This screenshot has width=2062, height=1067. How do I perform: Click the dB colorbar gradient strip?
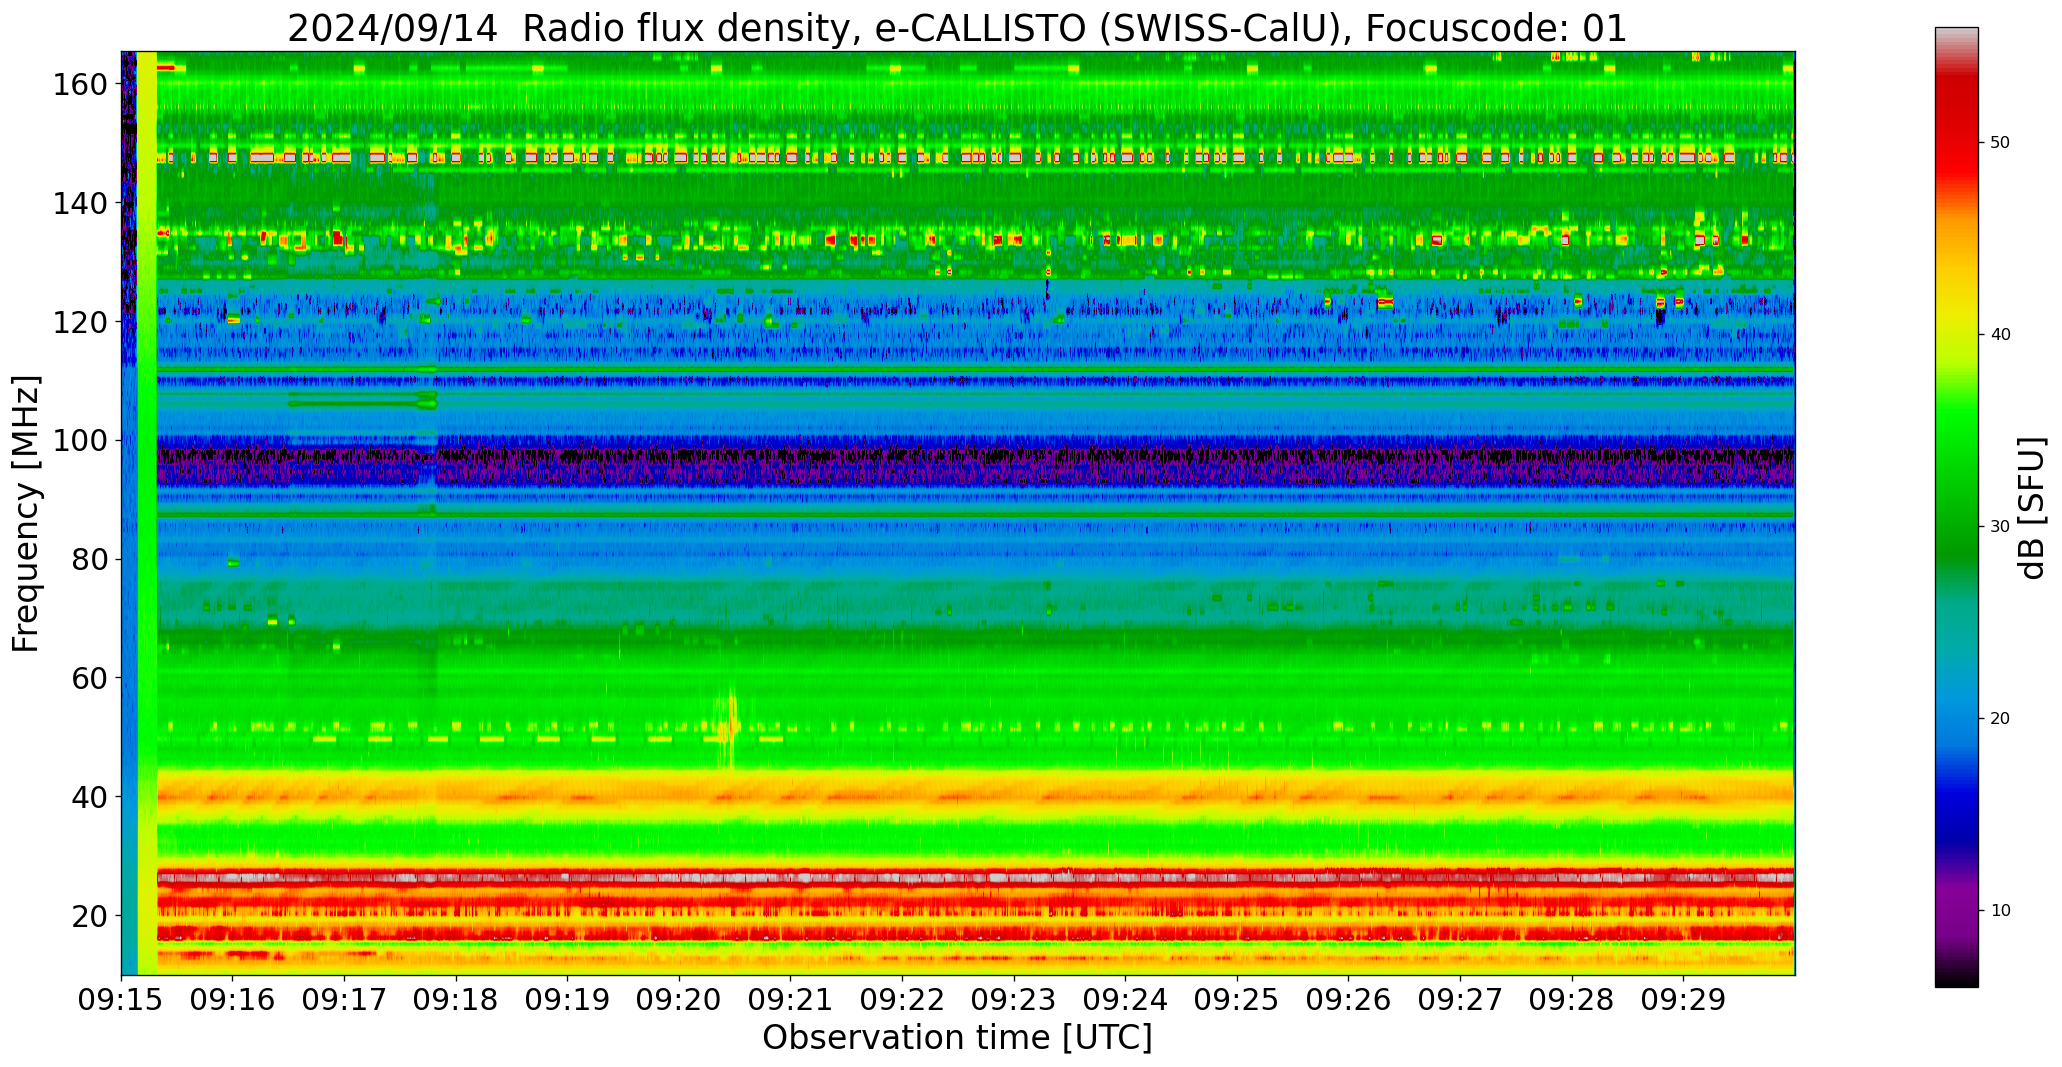pos(1956,507)
